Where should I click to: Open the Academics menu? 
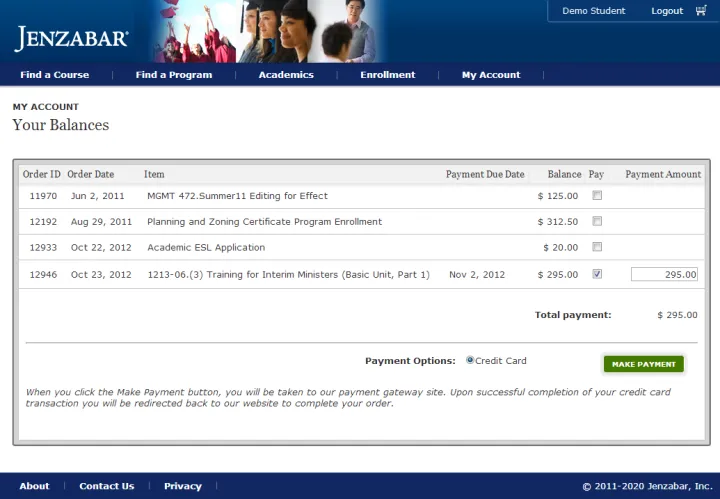286,75
